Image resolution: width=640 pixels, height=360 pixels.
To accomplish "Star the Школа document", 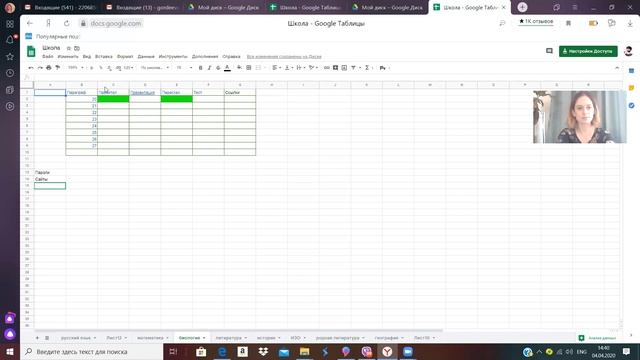I will pyautogui.click(x=69, y=48).
